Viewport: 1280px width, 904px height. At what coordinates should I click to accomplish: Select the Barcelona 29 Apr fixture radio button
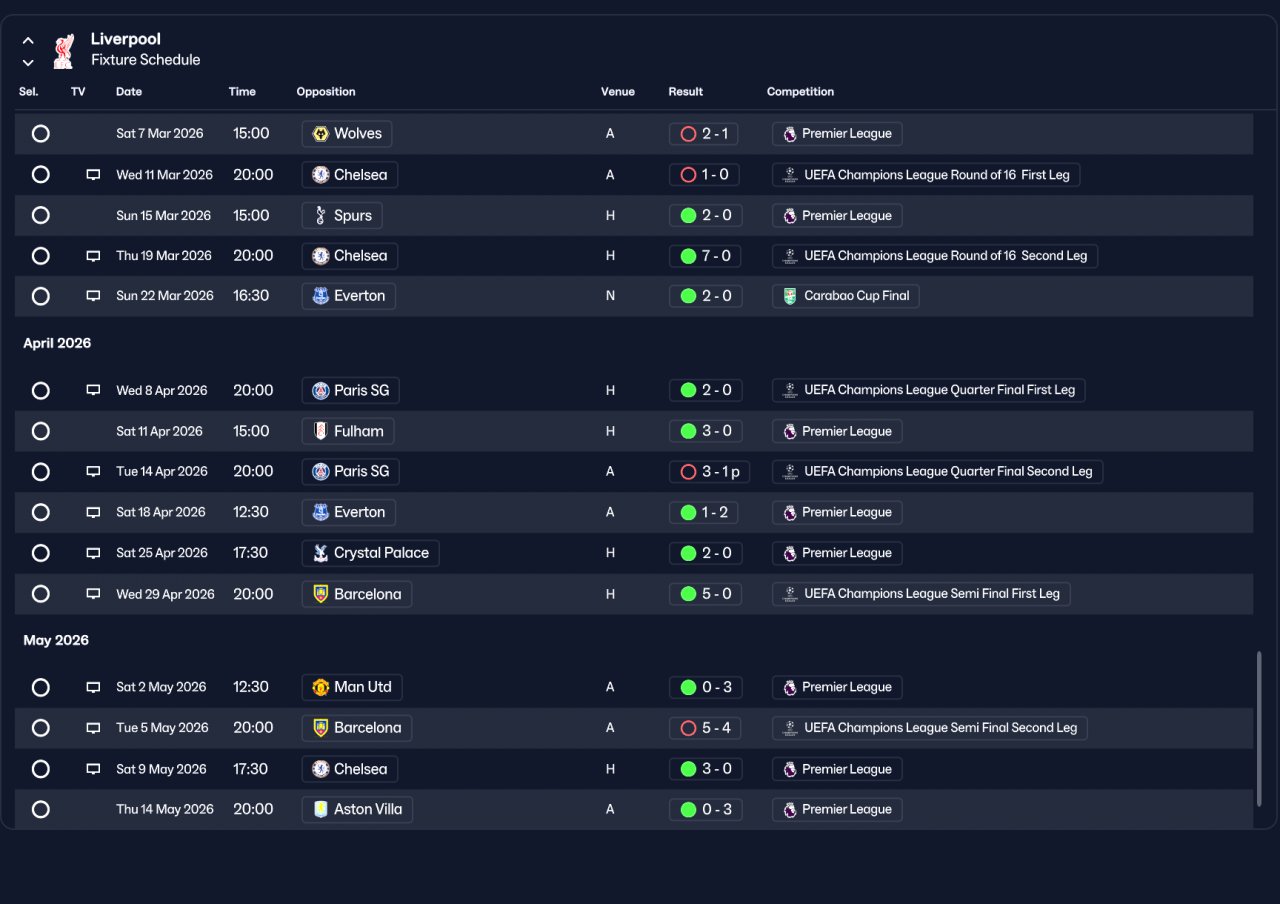tap(40, 594)
